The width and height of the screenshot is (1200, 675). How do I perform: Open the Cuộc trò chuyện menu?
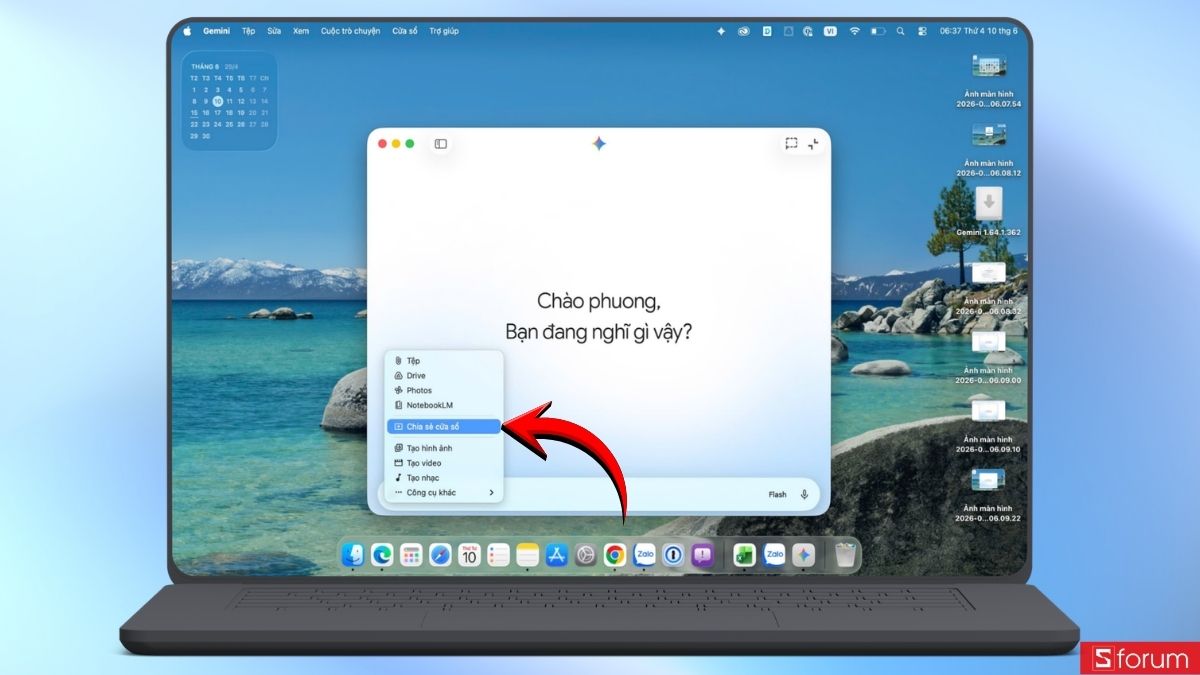pyautogui.click(x=350, y=31)
